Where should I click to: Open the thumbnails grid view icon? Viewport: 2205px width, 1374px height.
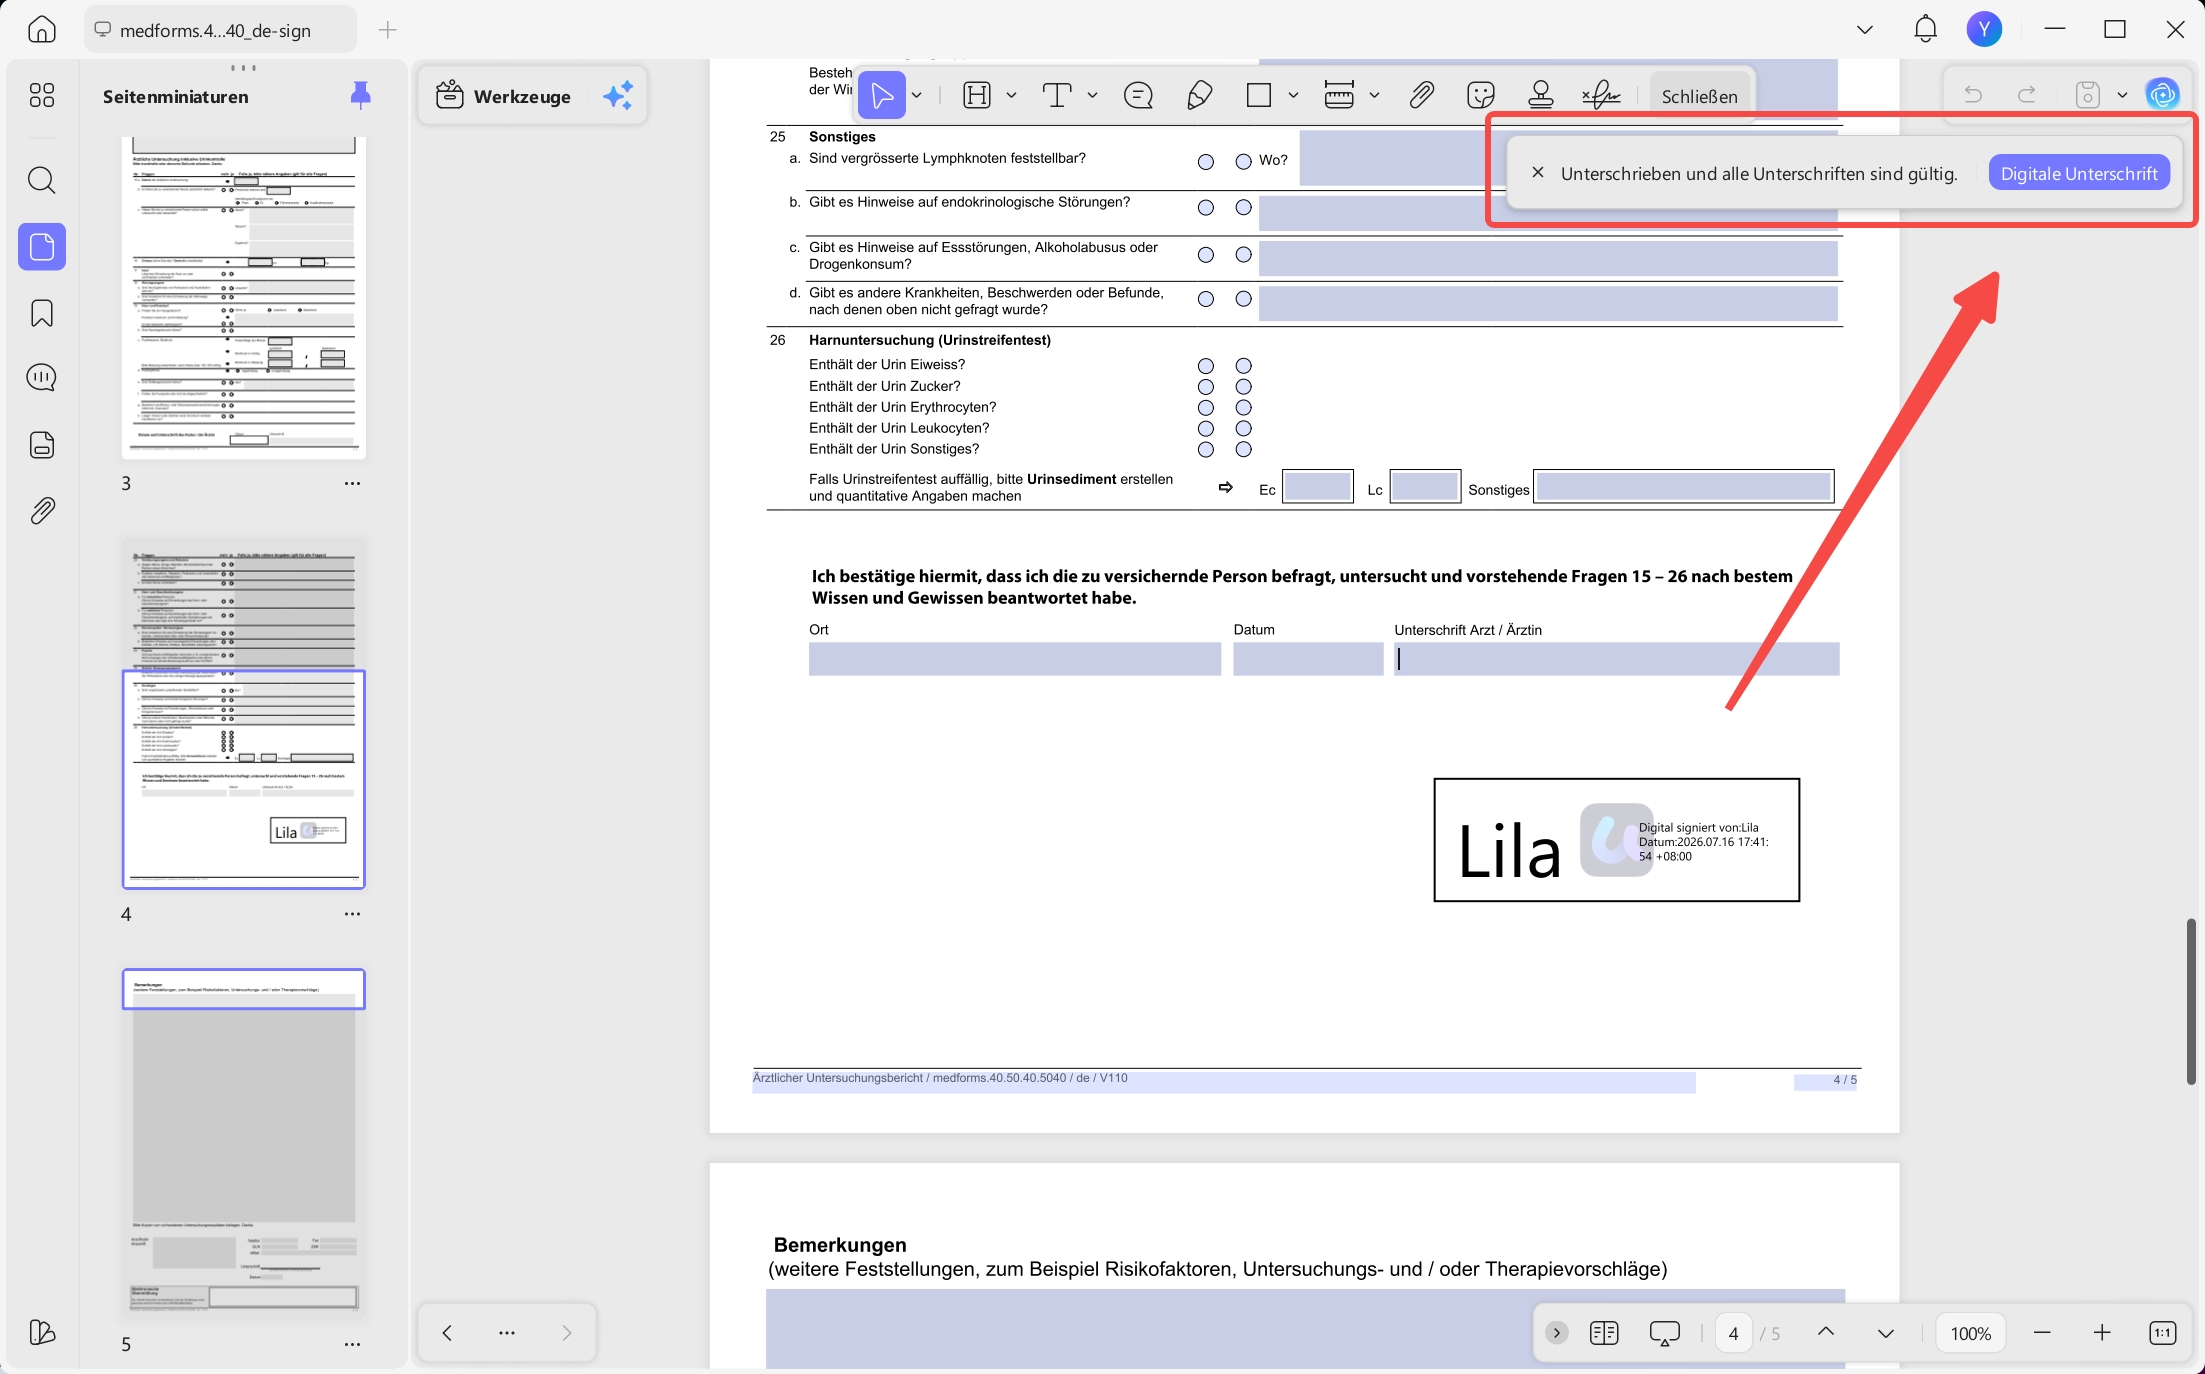(x=42, y=95)
